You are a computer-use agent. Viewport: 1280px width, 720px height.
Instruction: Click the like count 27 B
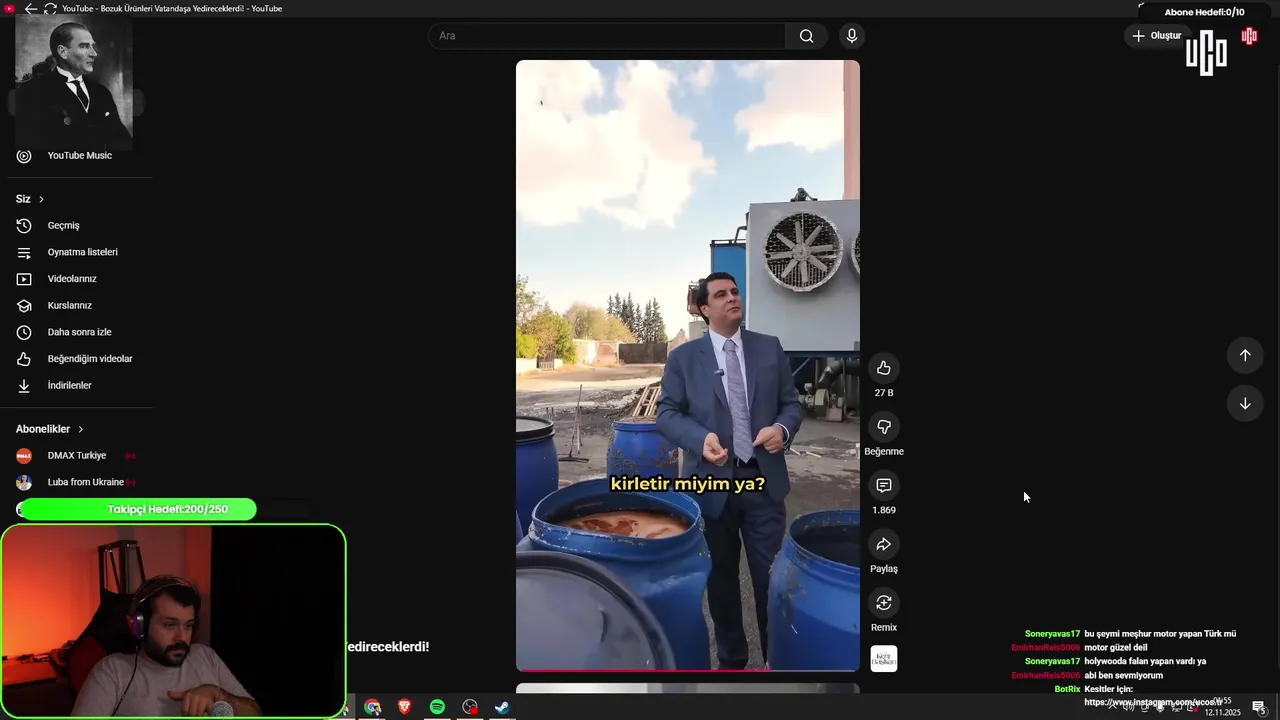tap(884, 393)
